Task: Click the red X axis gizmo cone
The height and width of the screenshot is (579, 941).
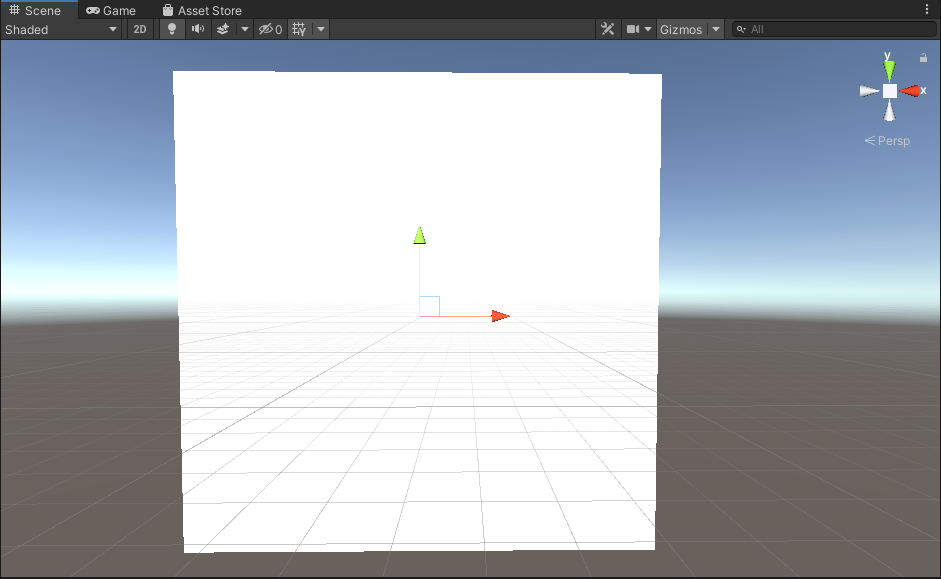Action: (x=910, y=91)
